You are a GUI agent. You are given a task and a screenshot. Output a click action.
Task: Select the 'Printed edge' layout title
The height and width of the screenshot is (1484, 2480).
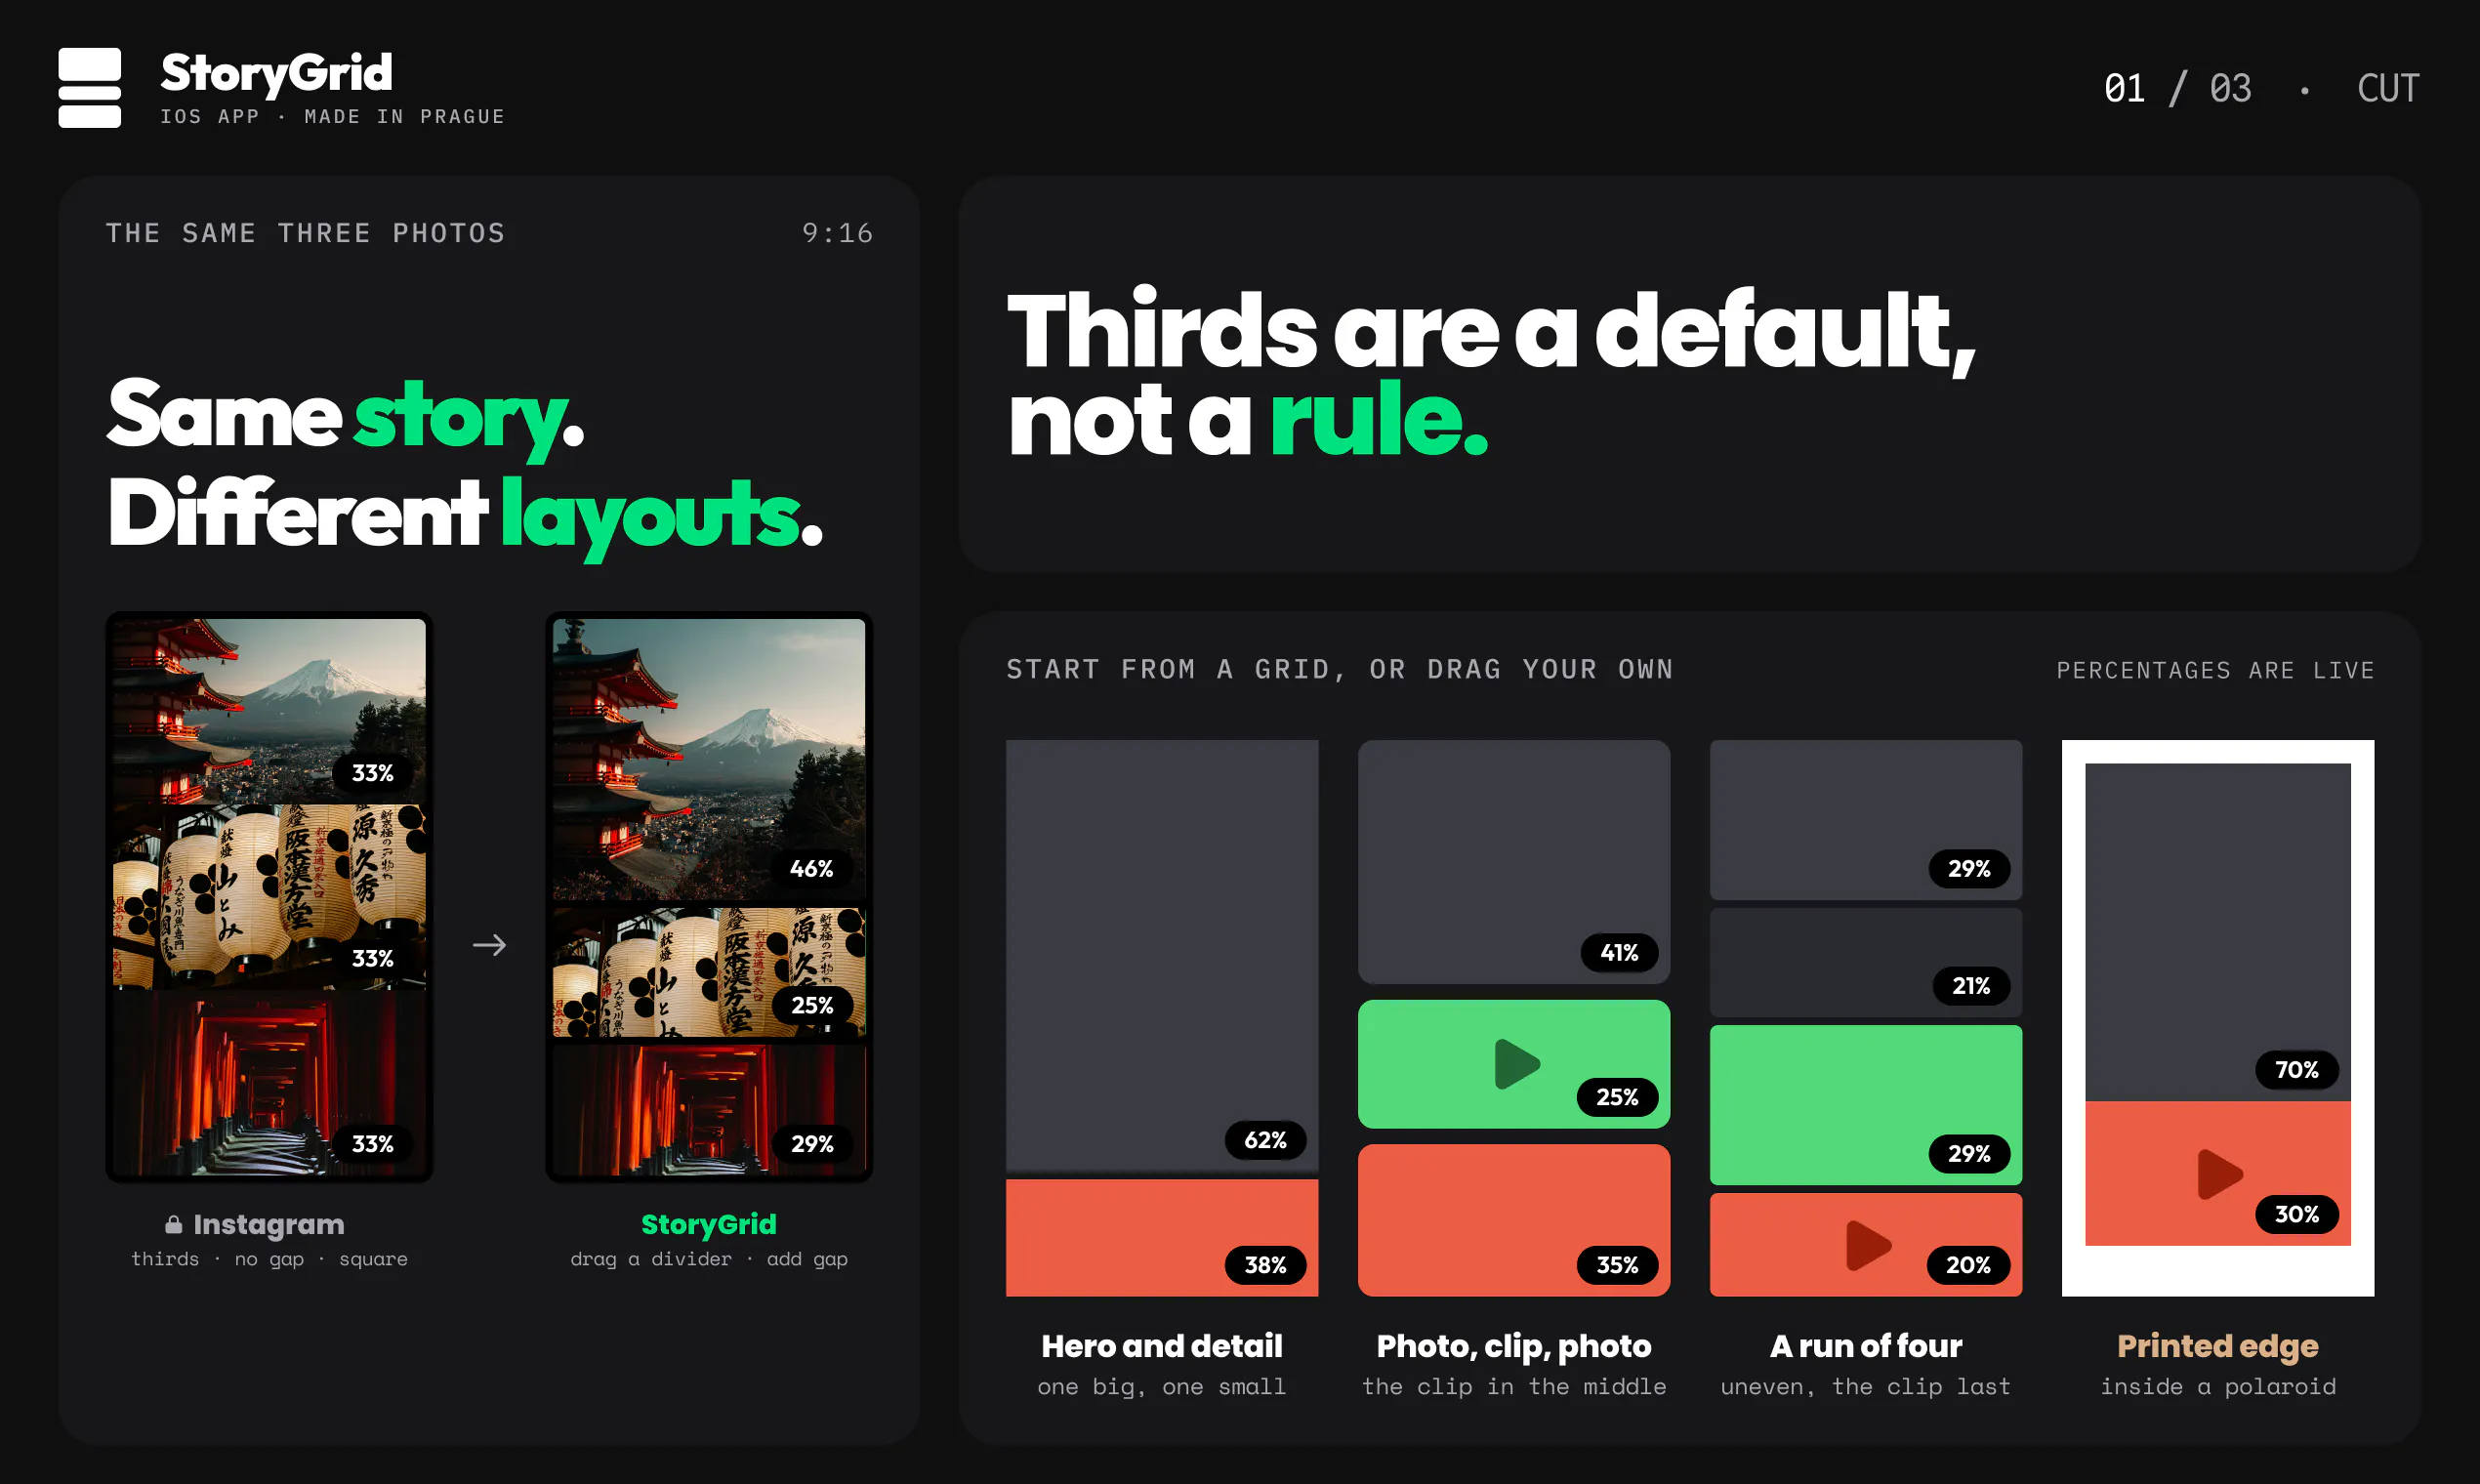tap(2218, 1346)
